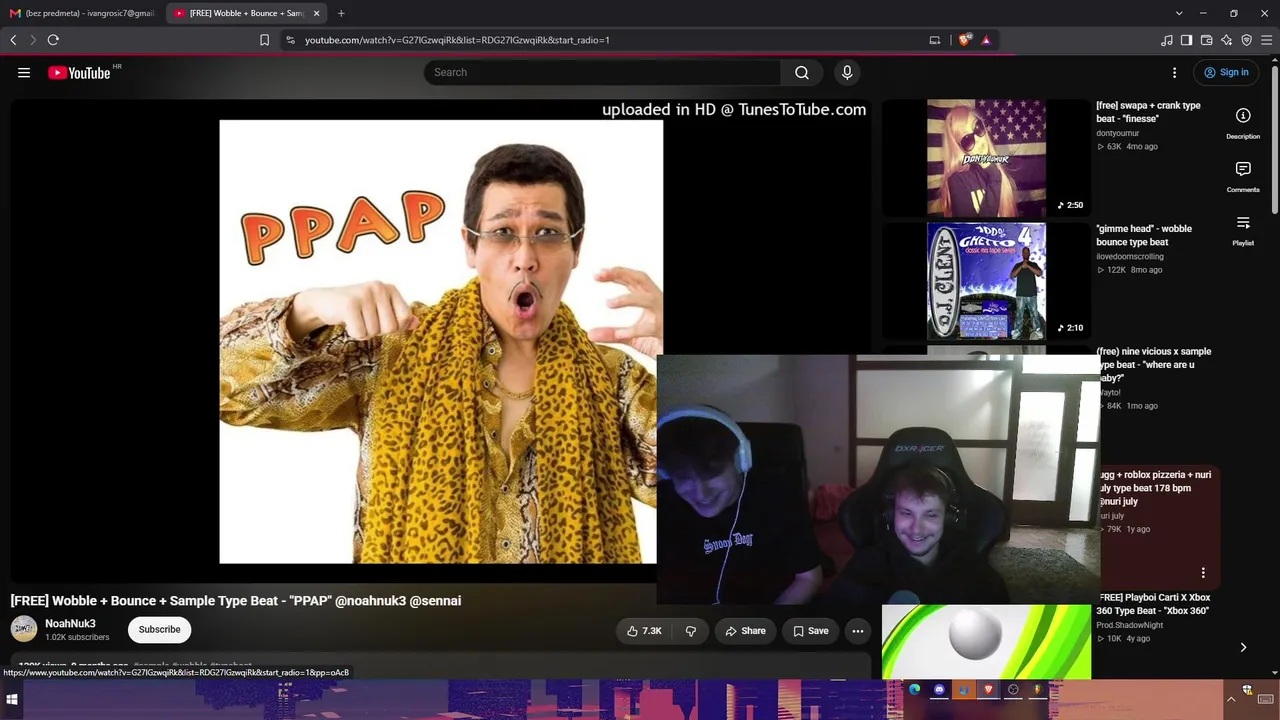The height and width of the screenshot is (720, 1280).
Task: Open Leo AI assistant icon
Action: 1227,40
